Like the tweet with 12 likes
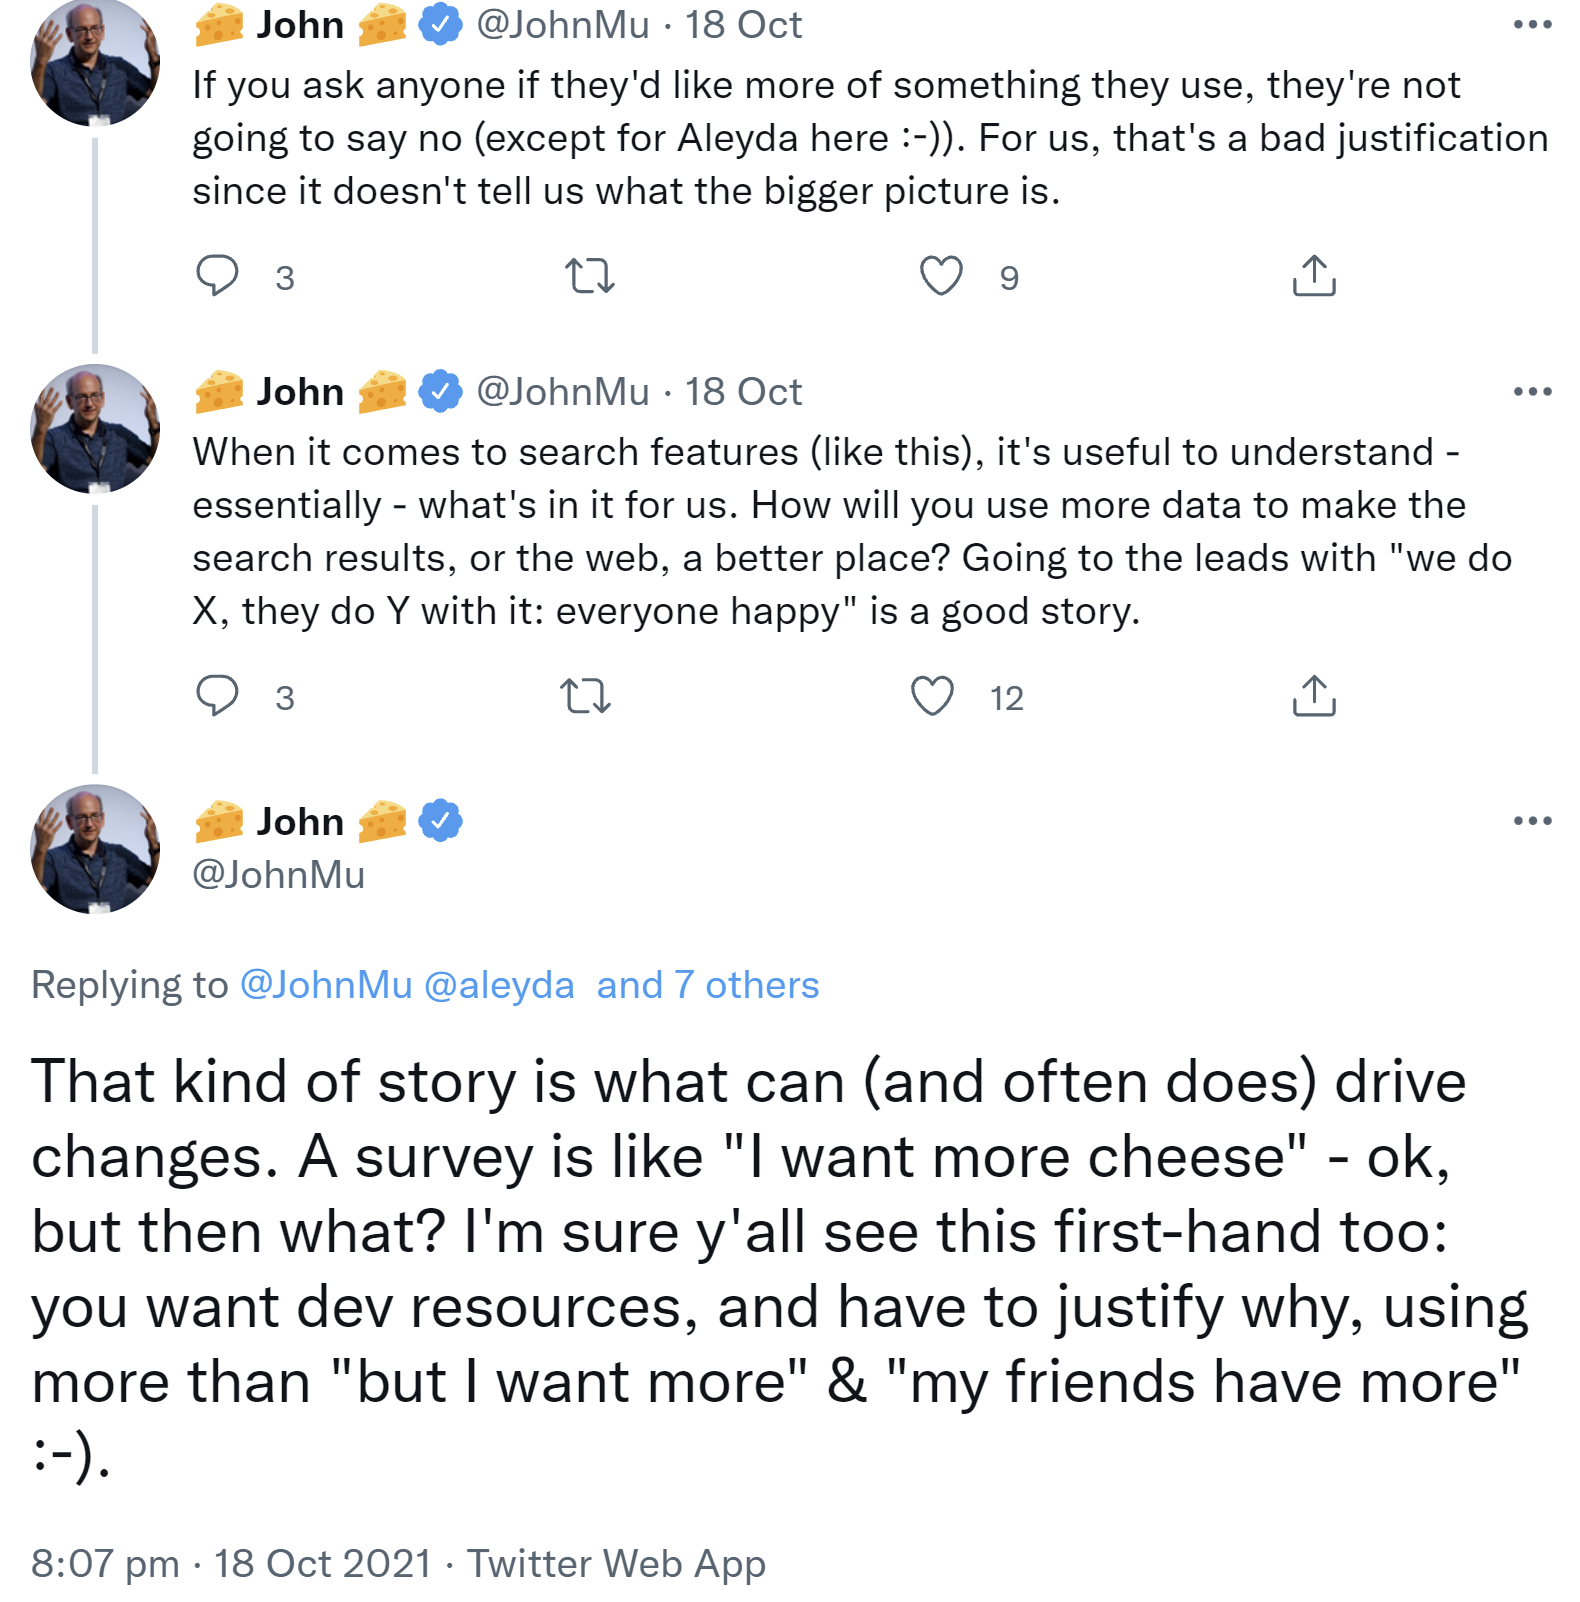This screenshot has width=1580, height=1602. 932,696
